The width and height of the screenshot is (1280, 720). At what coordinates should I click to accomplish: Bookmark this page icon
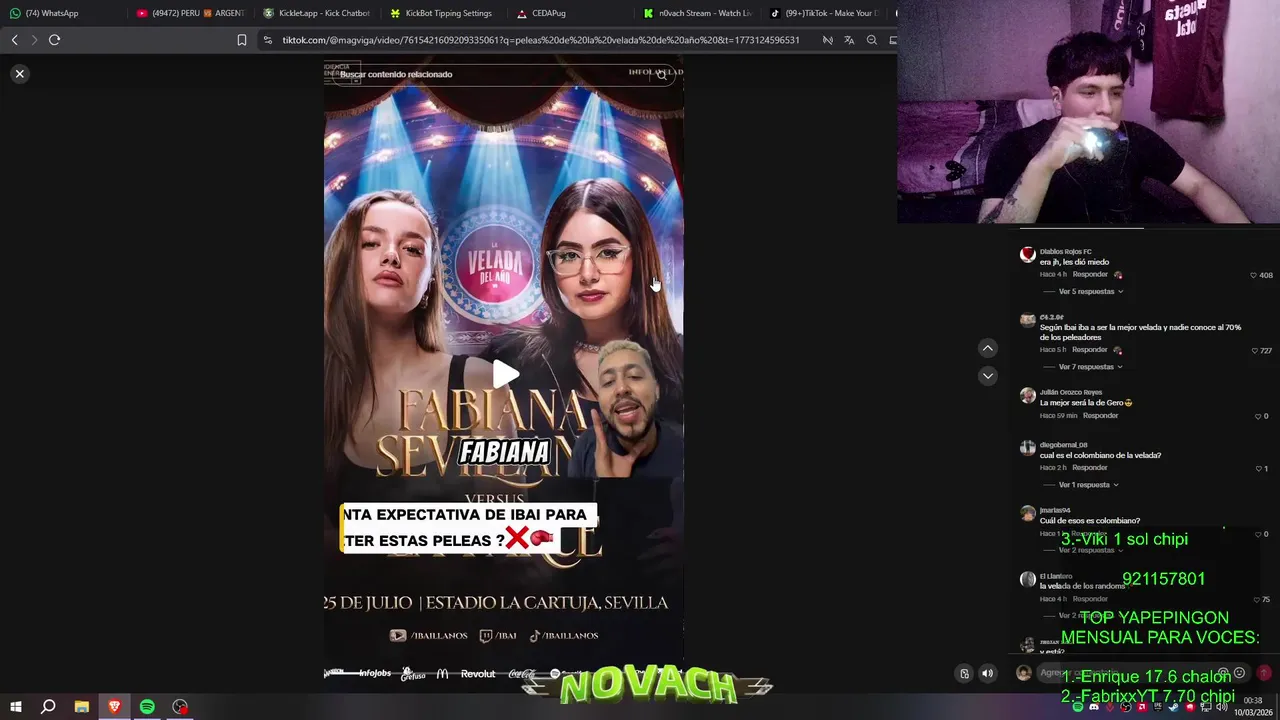click(x=242, y=40)
